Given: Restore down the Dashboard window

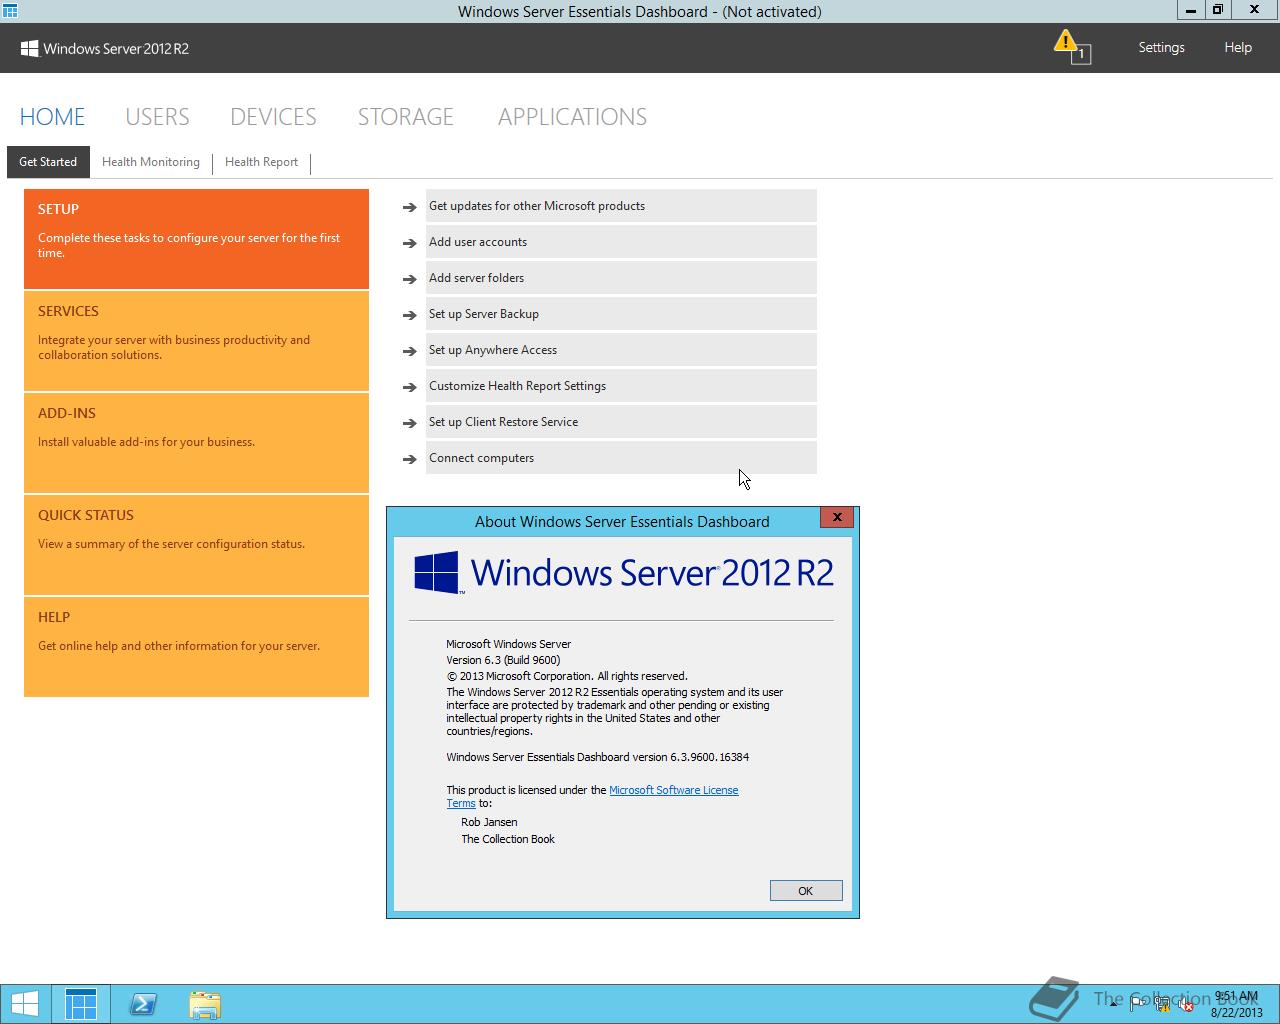Looking at the screenshot, I should click(1218, 10).
